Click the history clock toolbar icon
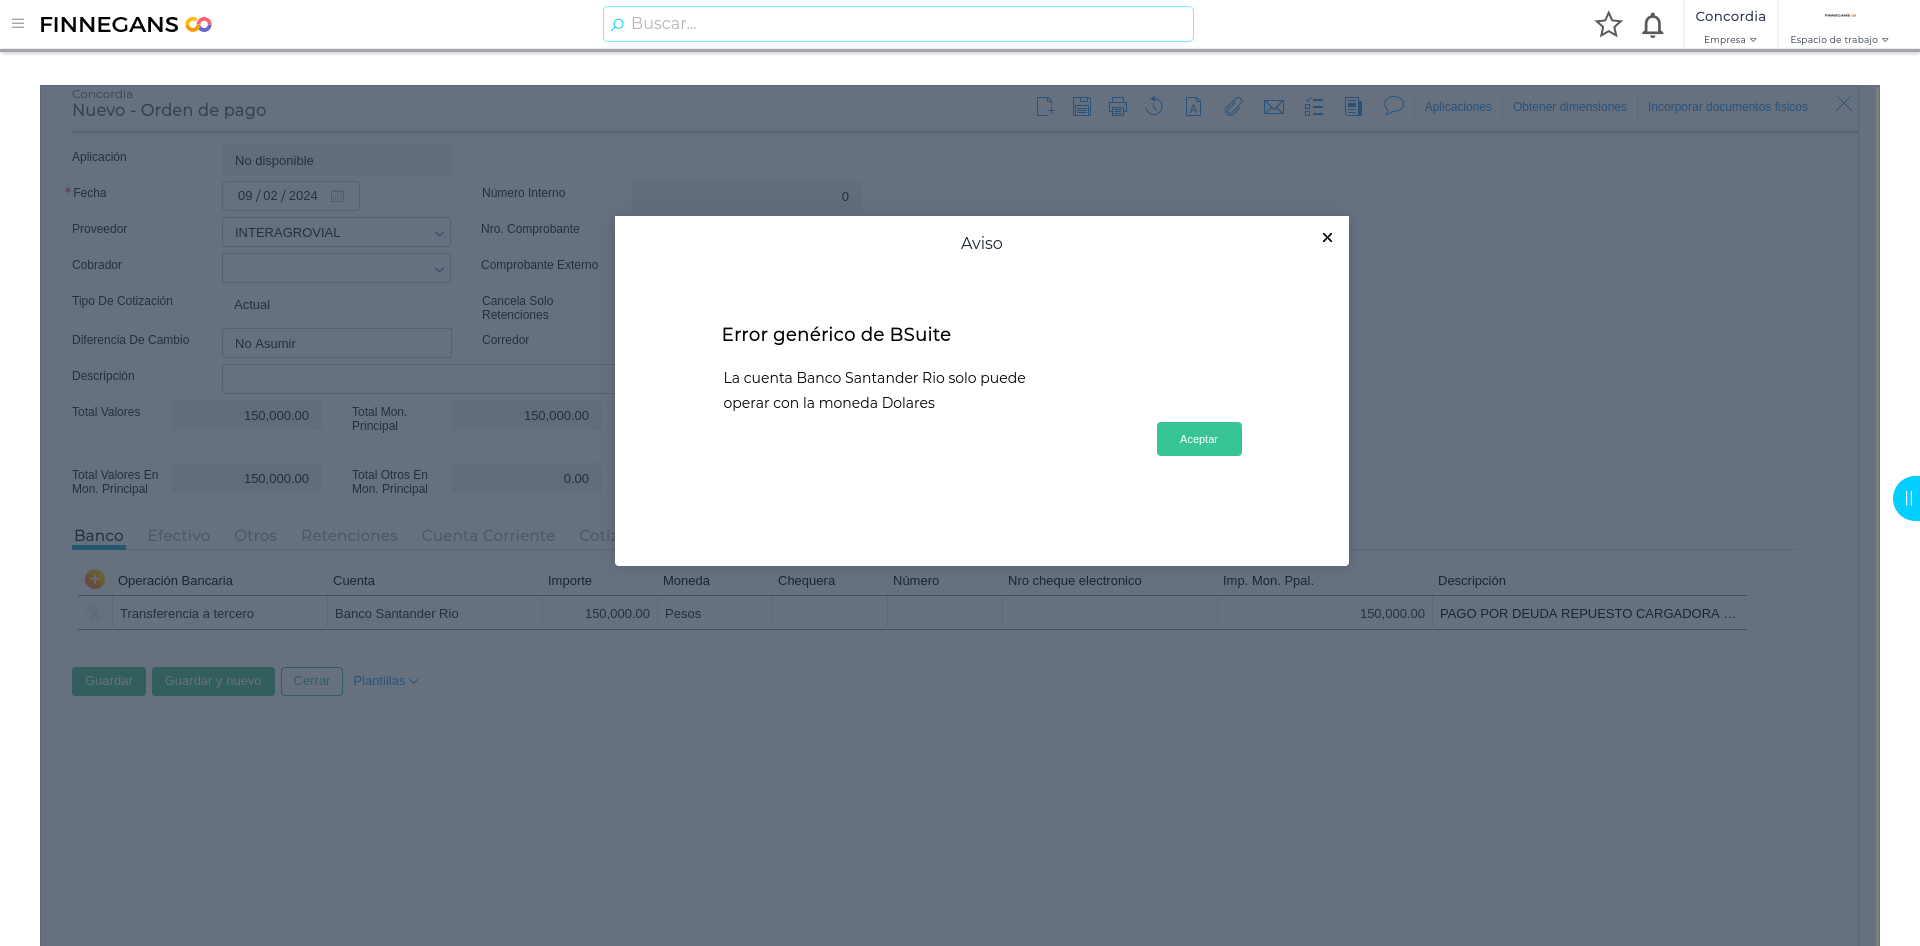Image resolution: width=1920 pixels, height=946 pixels. pos(1155,107)
